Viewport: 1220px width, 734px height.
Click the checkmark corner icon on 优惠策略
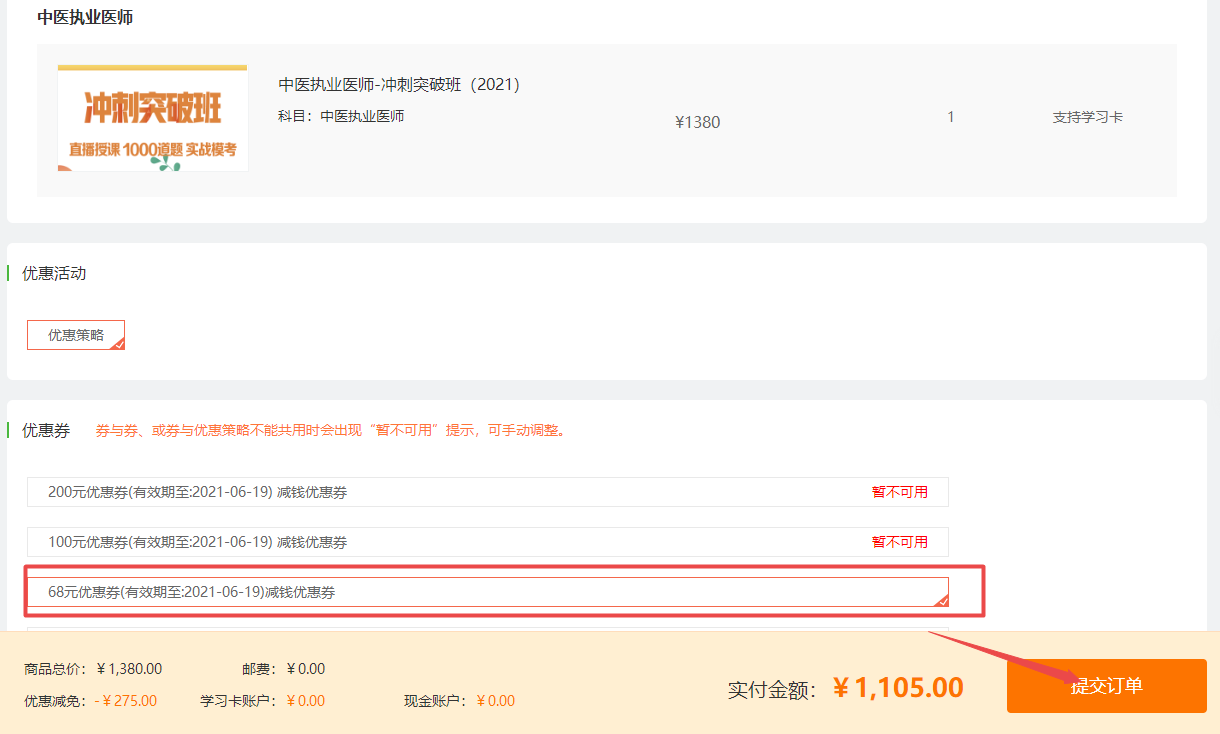[118, 343]
